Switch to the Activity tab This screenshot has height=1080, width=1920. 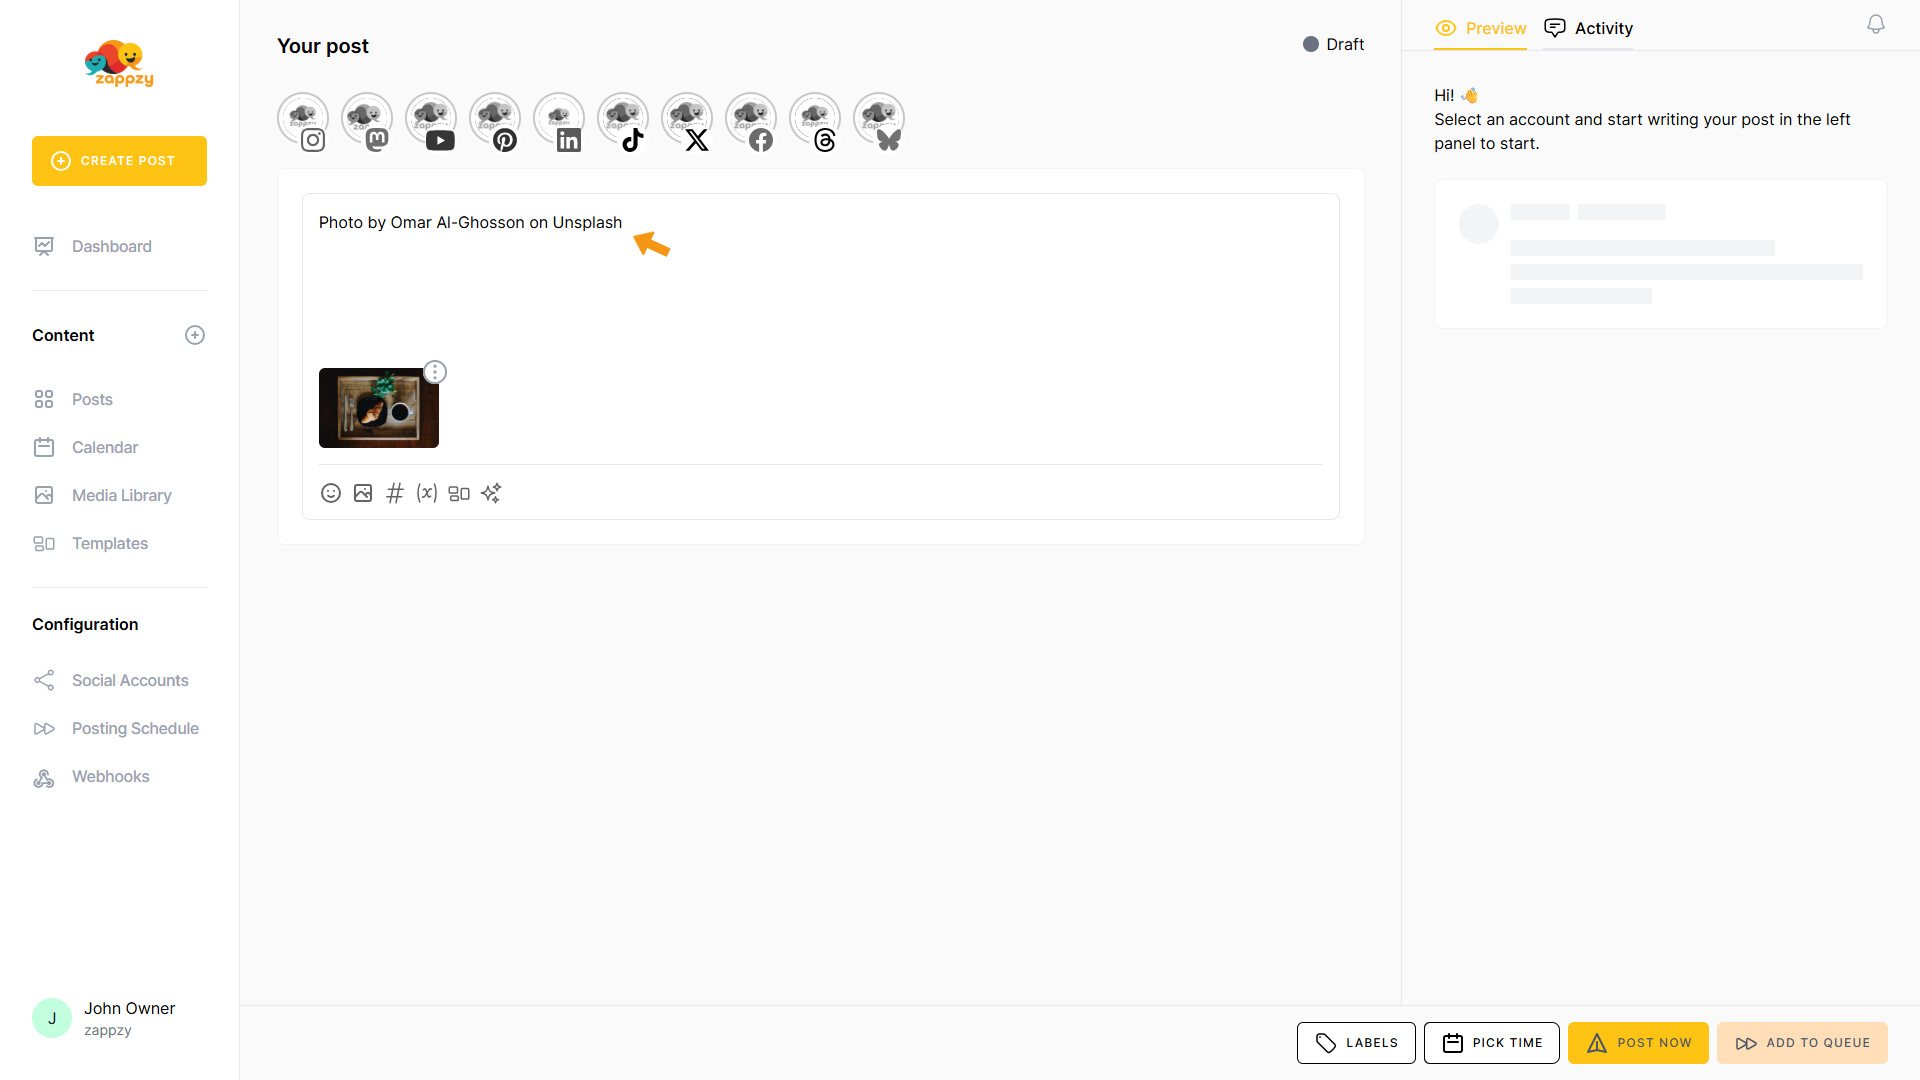click(1589, 28)
